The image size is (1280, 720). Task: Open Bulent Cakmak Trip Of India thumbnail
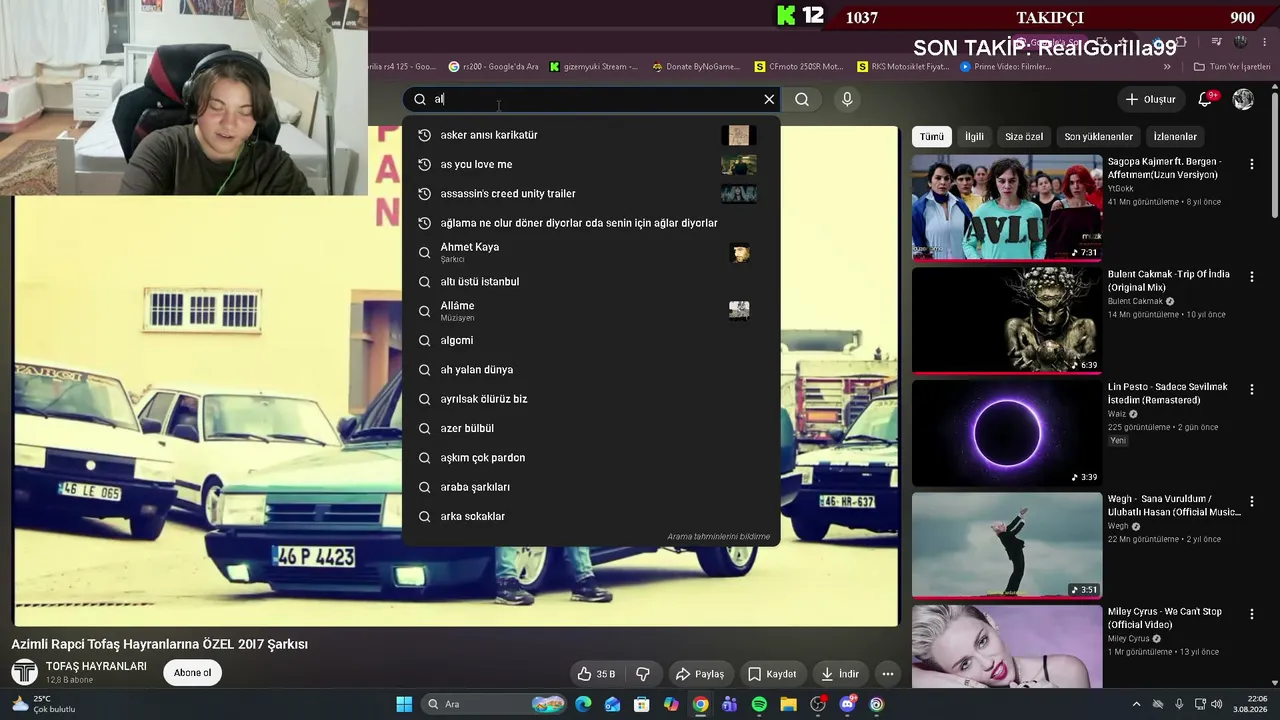1007,320
